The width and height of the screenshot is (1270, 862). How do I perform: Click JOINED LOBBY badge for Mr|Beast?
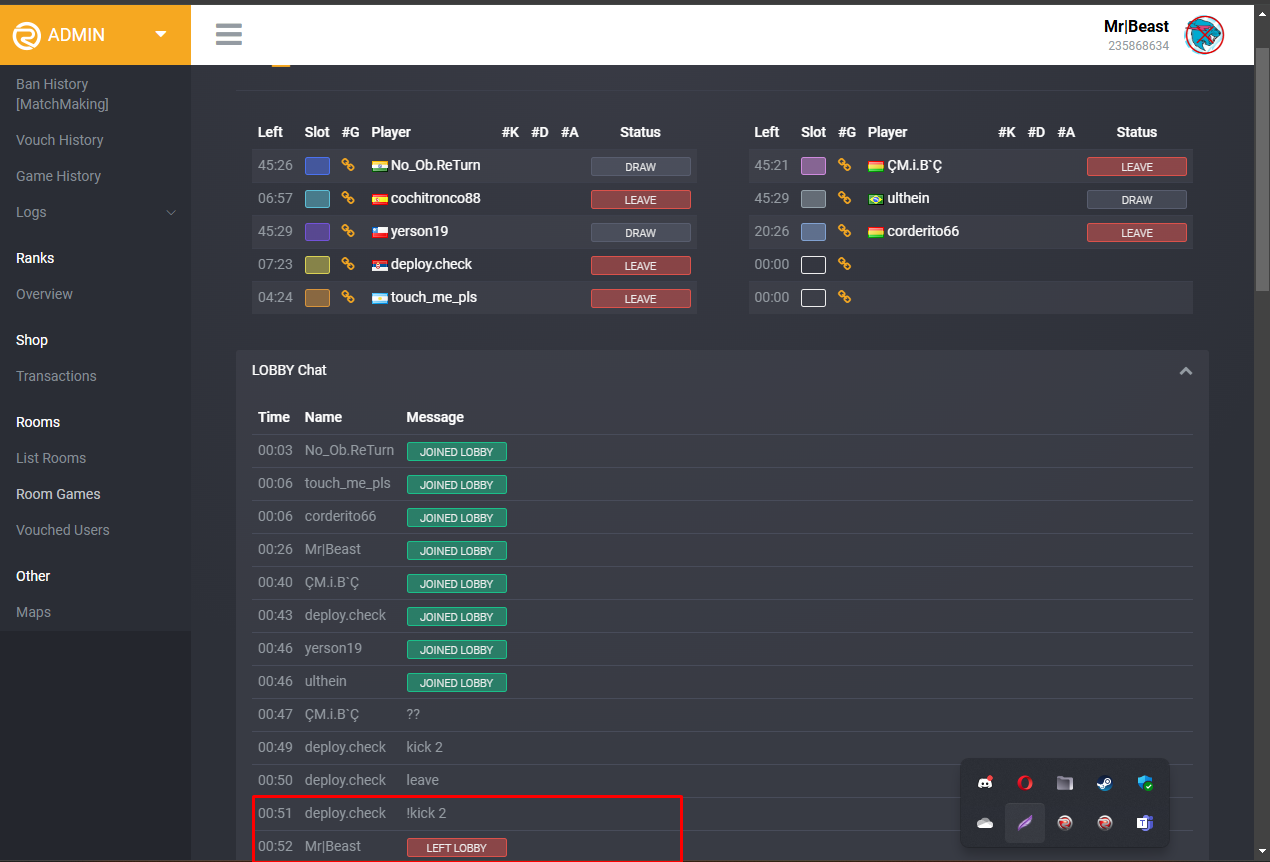(456, 551)
